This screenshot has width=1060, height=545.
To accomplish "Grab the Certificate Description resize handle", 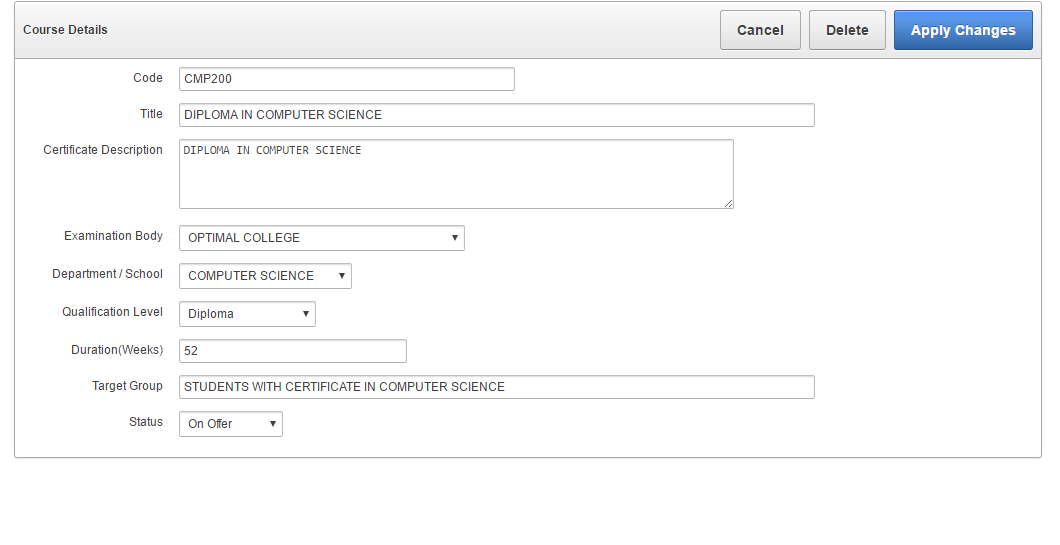I will pos(728,203).
